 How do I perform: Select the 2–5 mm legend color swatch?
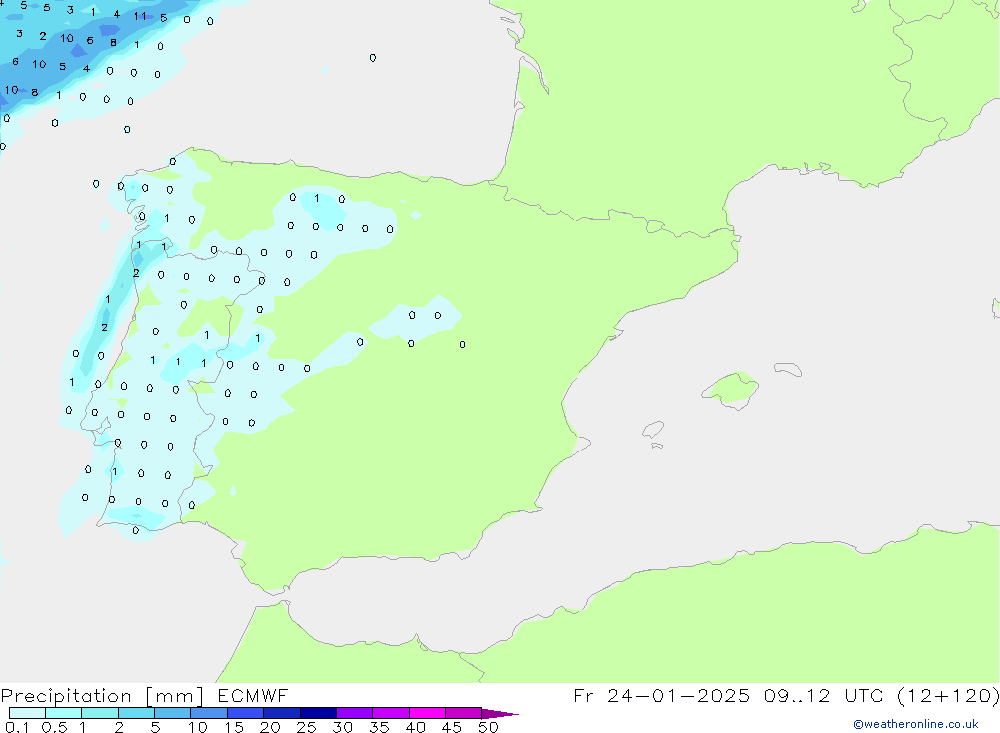pos(136,713)
